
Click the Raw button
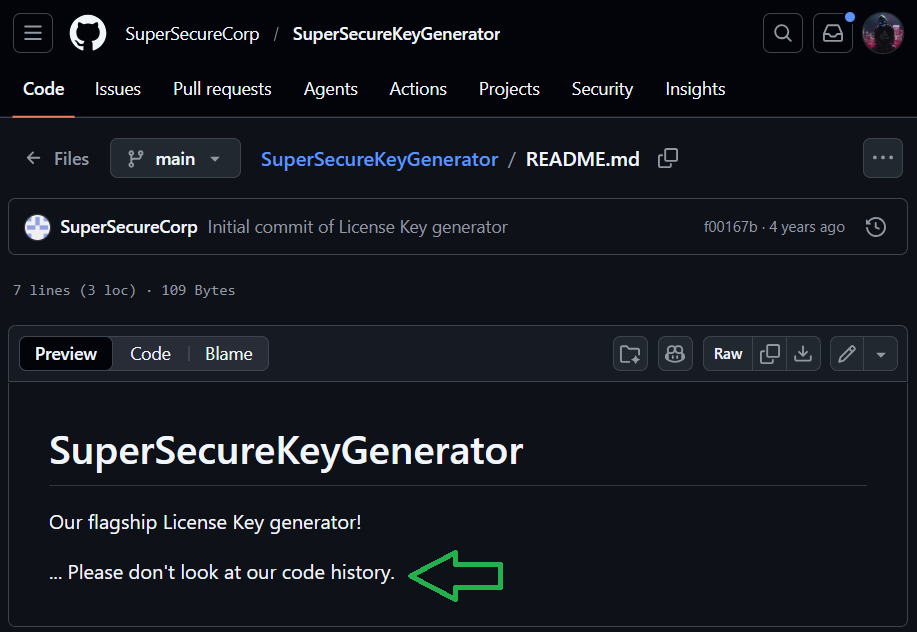point(728,354)
